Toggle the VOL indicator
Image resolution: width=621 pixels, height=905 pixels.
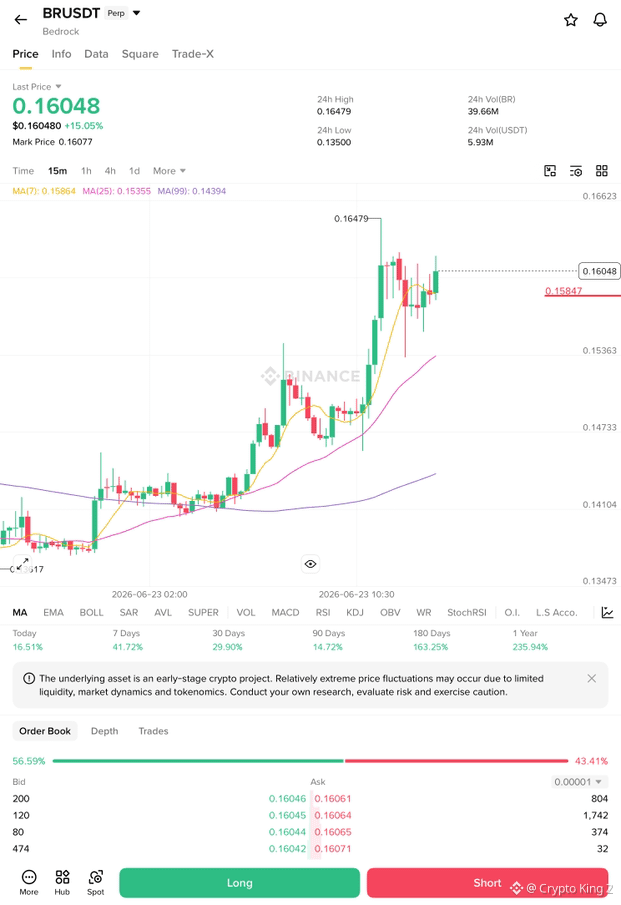pos(246,612)
